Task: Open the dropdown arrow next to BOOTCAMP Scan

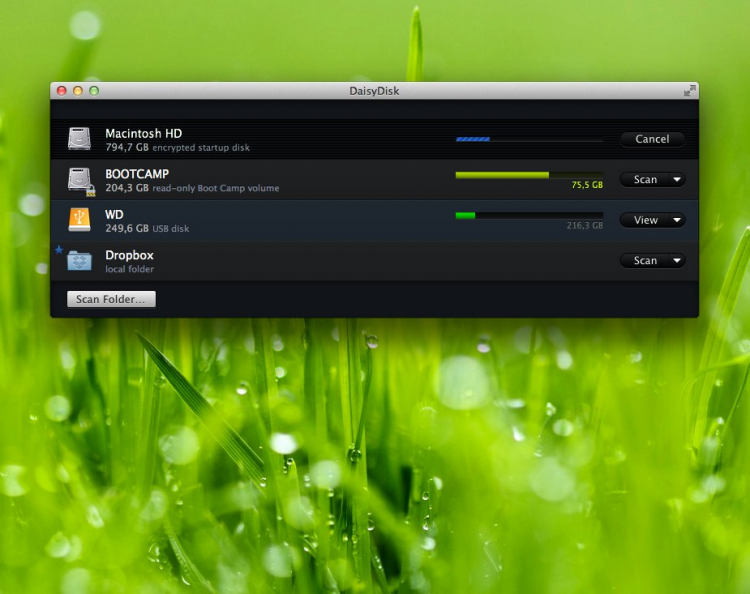Action: (x=677, y=179)
